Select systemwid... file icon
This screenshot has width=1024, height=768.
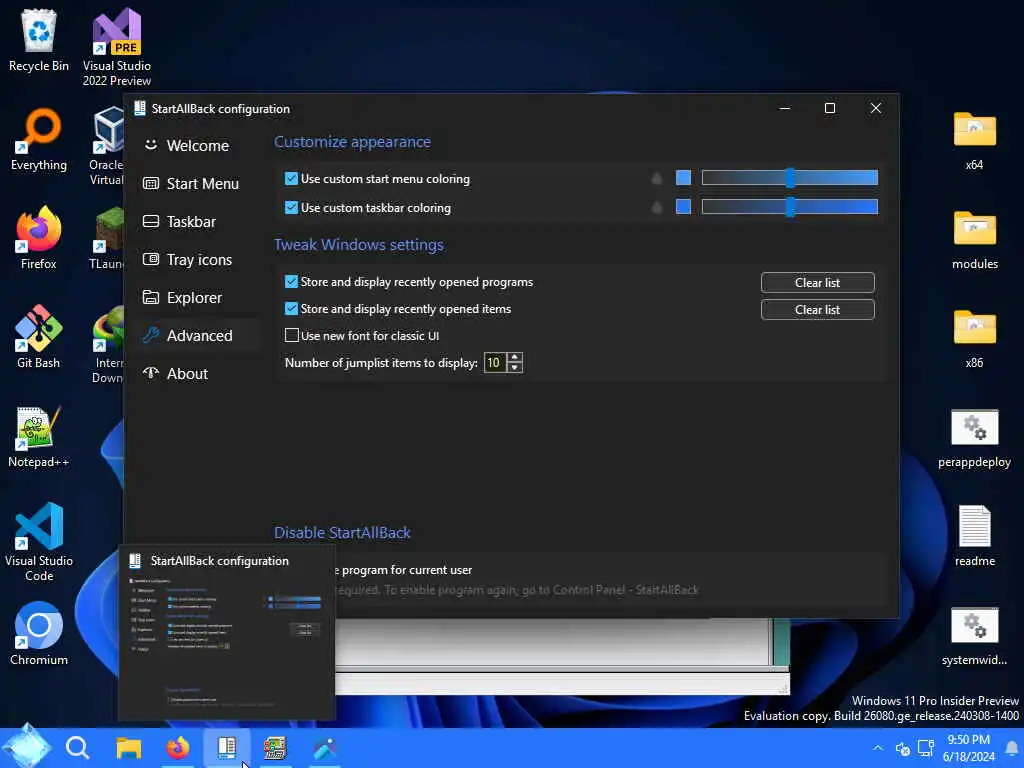tap(974, 635)
